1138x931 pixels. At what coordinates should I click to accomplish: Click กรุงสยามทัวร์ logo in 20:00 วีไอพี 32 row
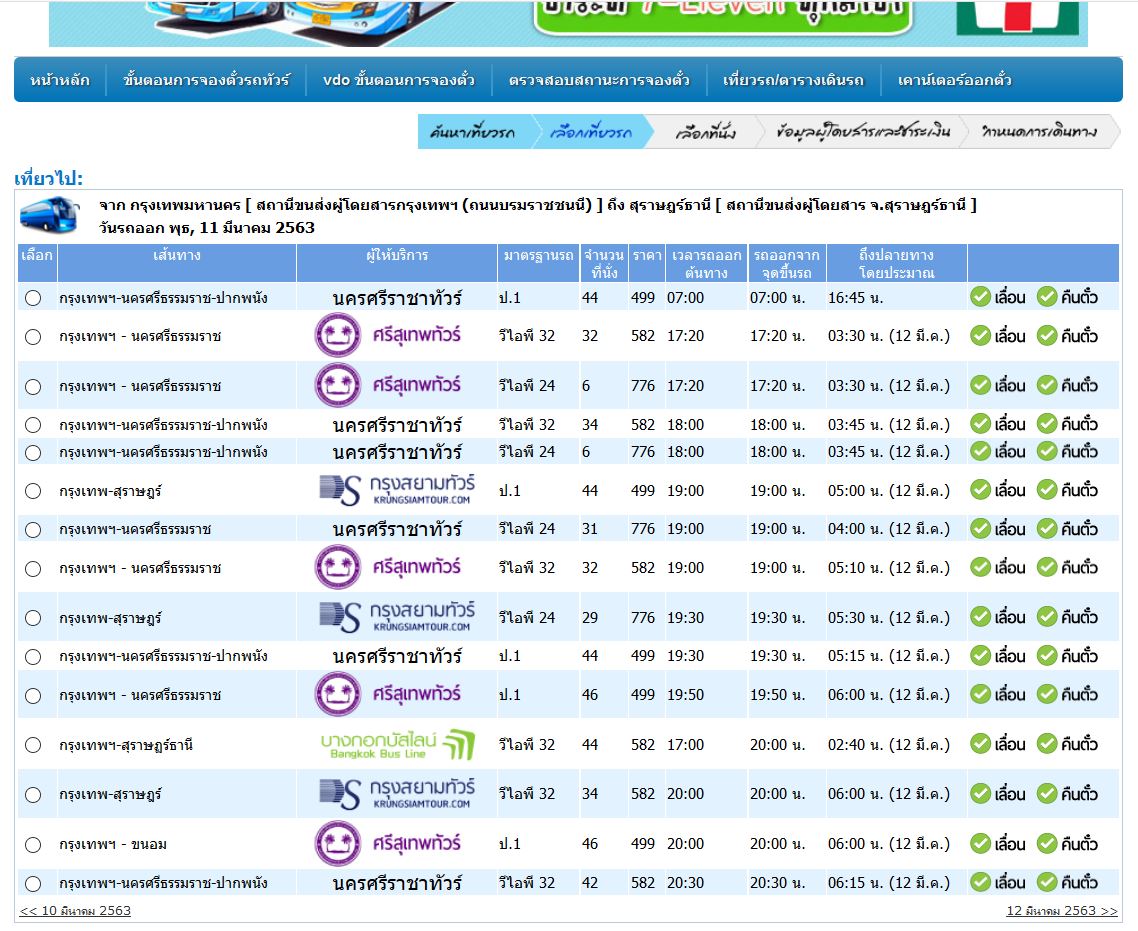coord(398,793)
